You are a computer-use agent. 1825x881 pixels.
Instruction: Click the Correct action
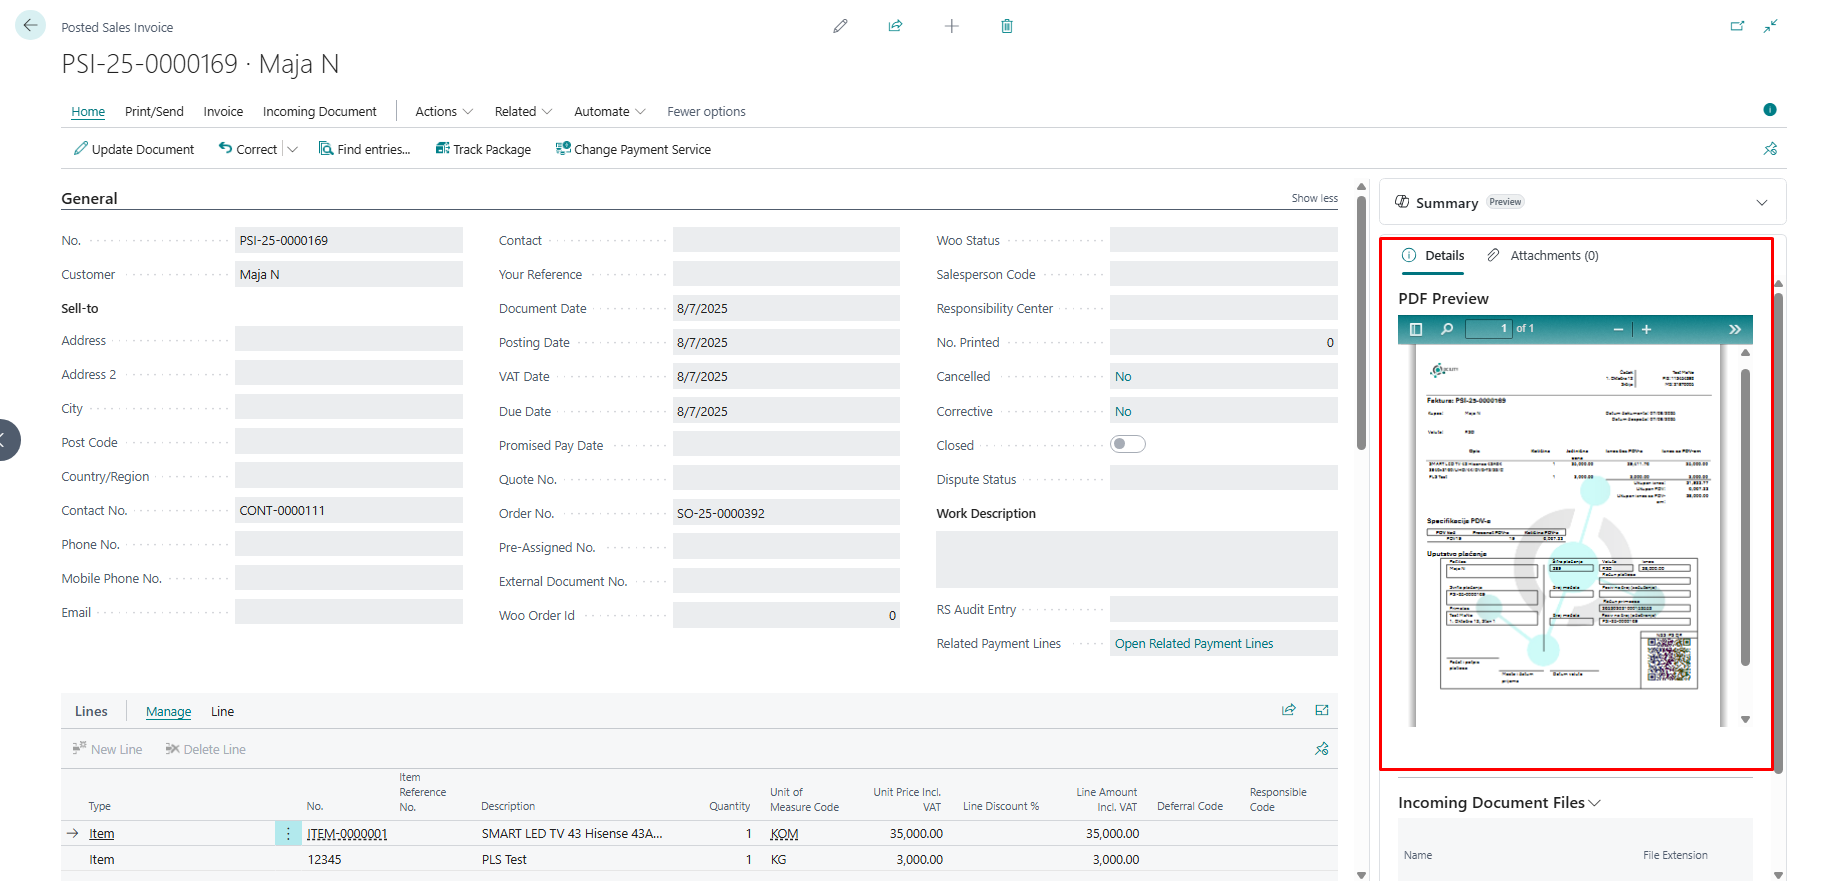coord(248,149)
